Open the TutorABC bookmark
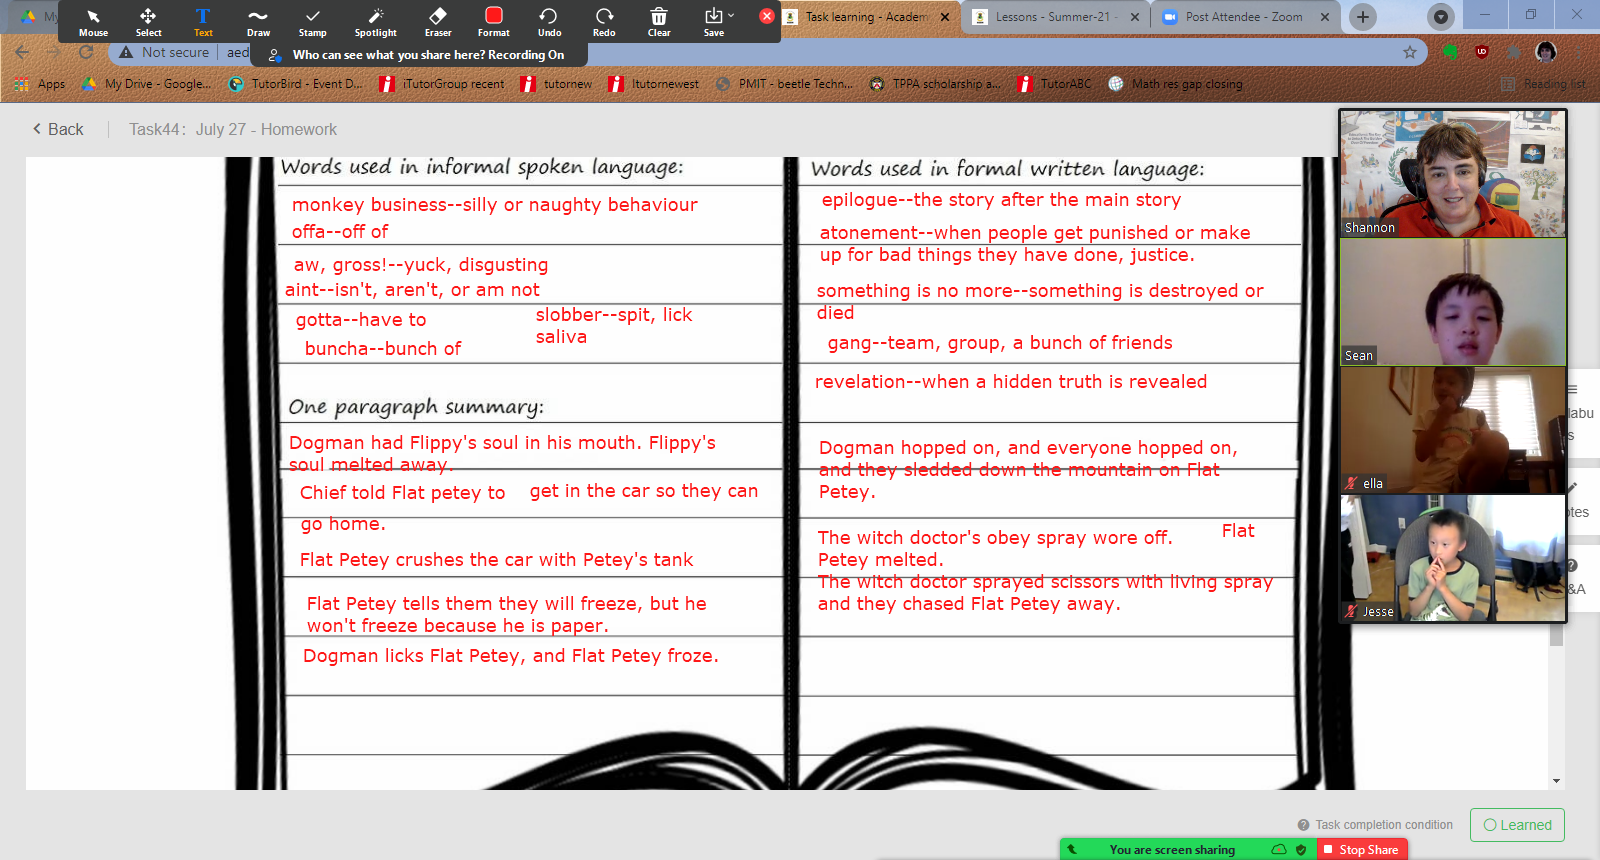 [1055, 84]
